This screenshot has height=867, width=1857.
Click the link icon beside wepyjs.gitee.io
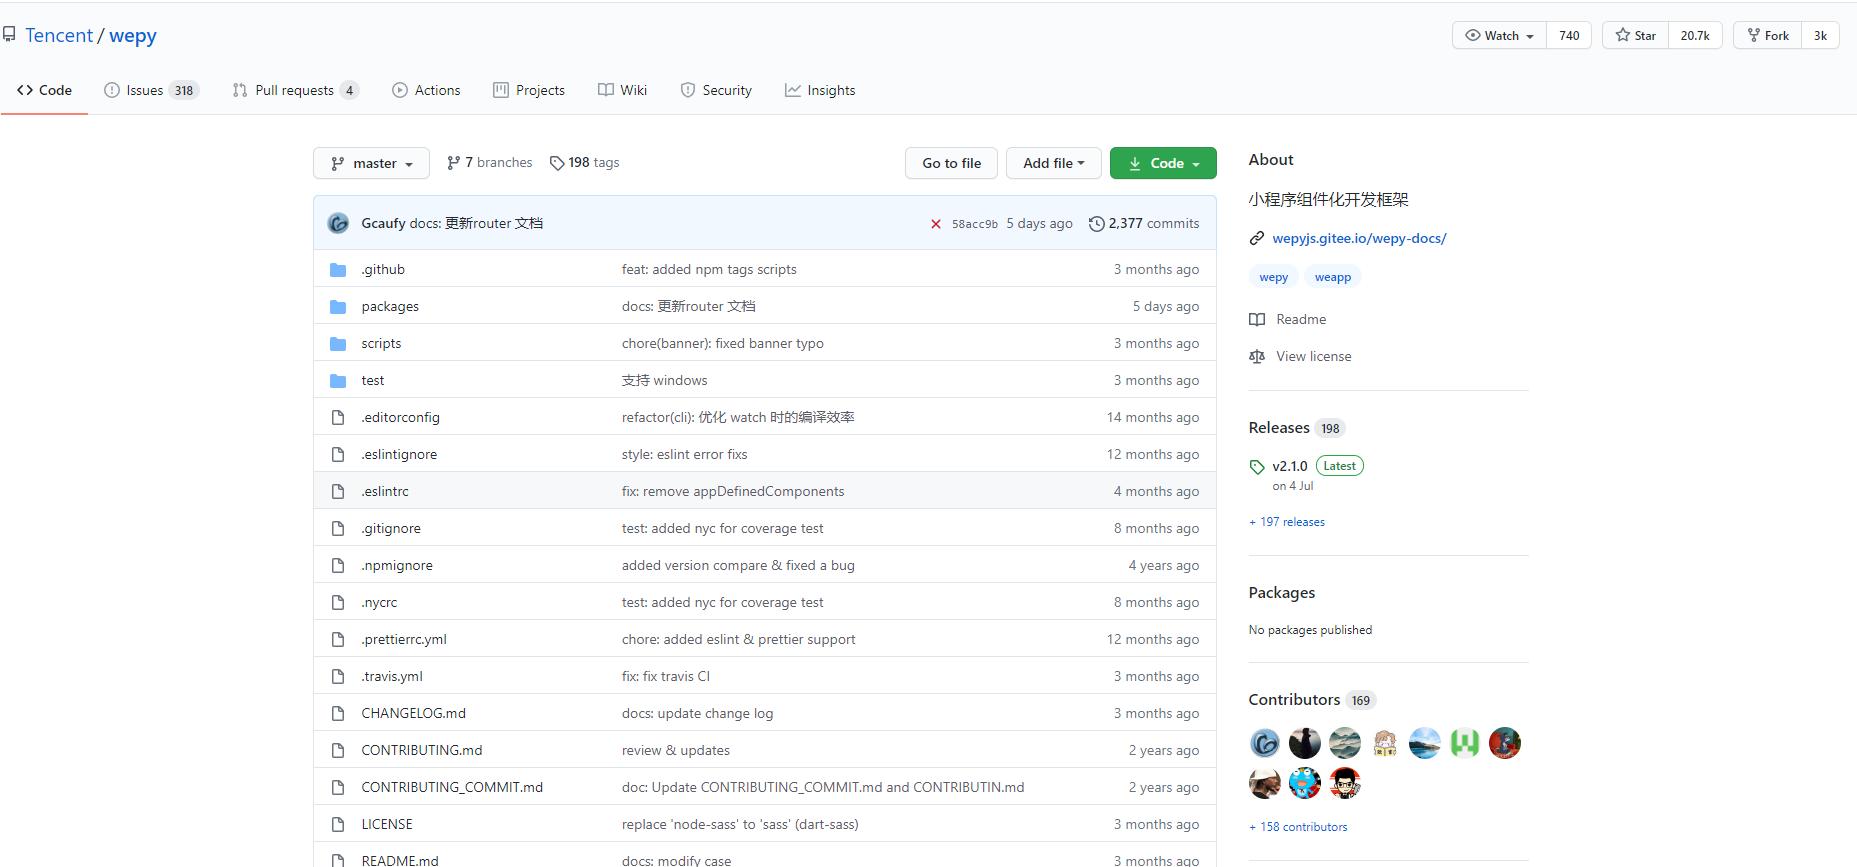pyautogui.click(x=1257, y=238)
